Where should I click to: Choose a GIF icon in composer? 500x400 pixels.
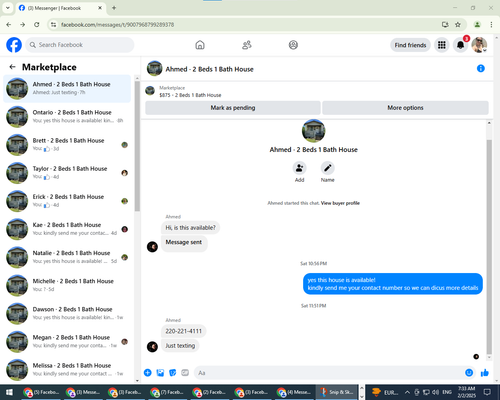click(x=185, y=373)
